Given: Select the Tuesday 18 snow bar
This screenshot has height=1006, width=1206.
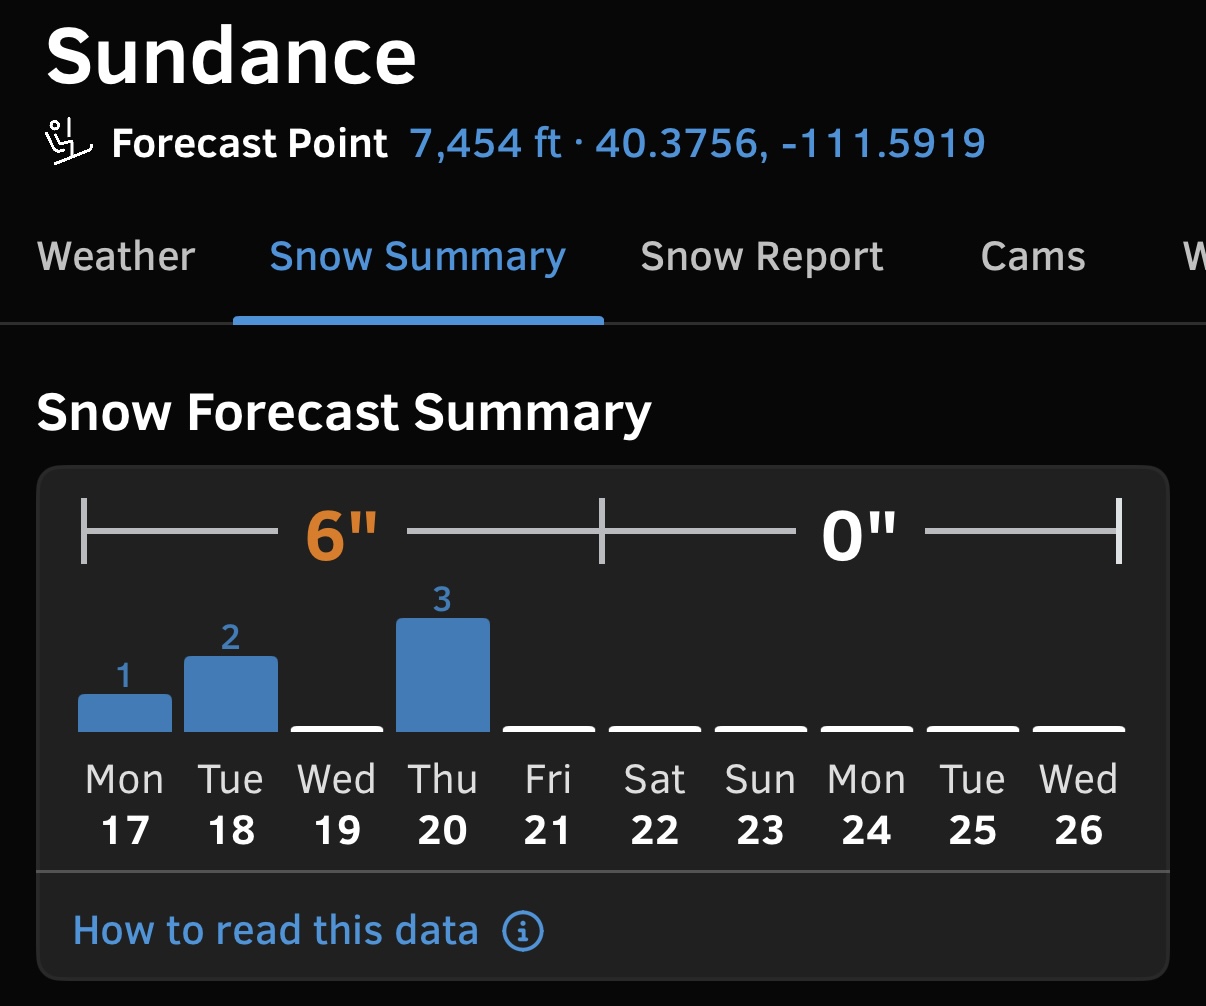Looking at the screenshot, I should tap(231, 694).
